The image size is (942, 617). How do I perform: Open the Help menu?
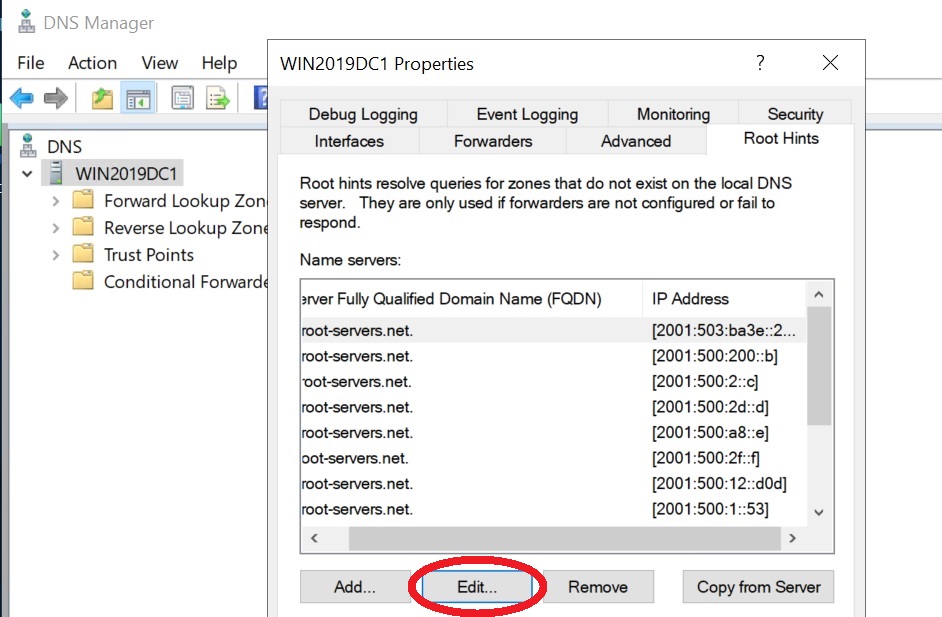tap(219, 62)
